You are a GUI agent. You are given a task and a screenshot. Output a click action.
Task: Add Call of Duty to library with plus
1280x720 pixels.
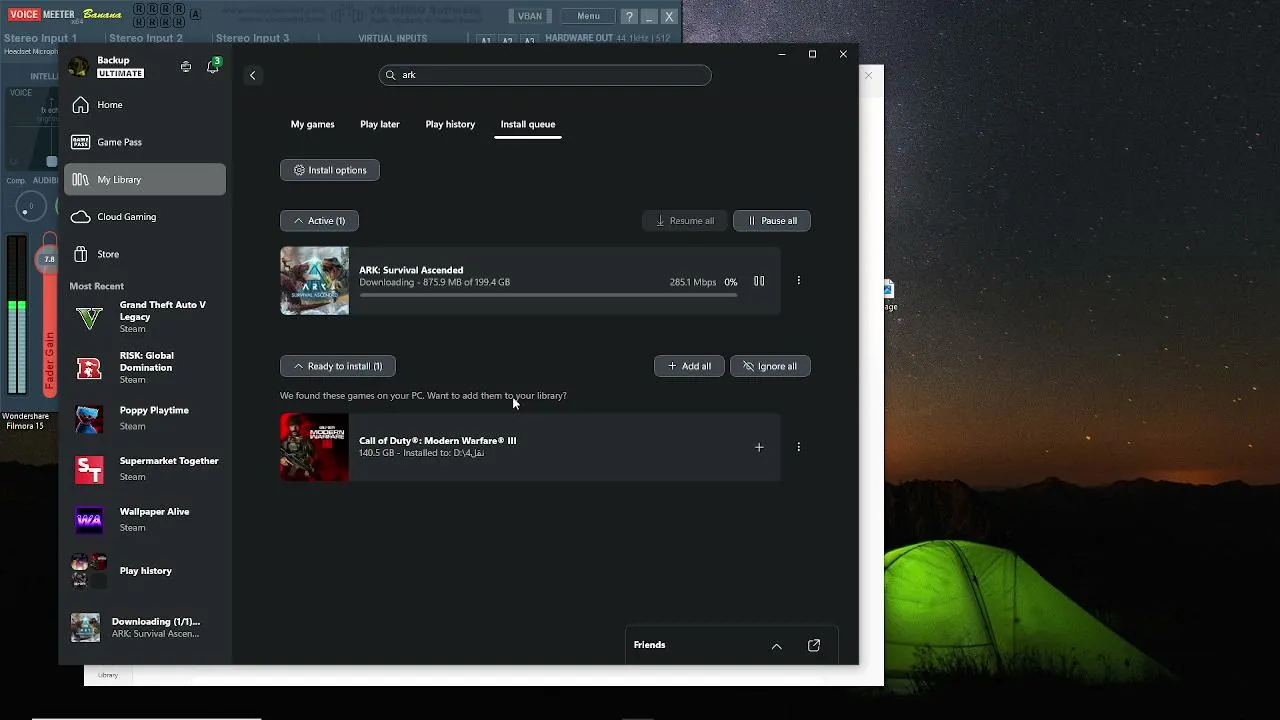(x=759, y=447)
